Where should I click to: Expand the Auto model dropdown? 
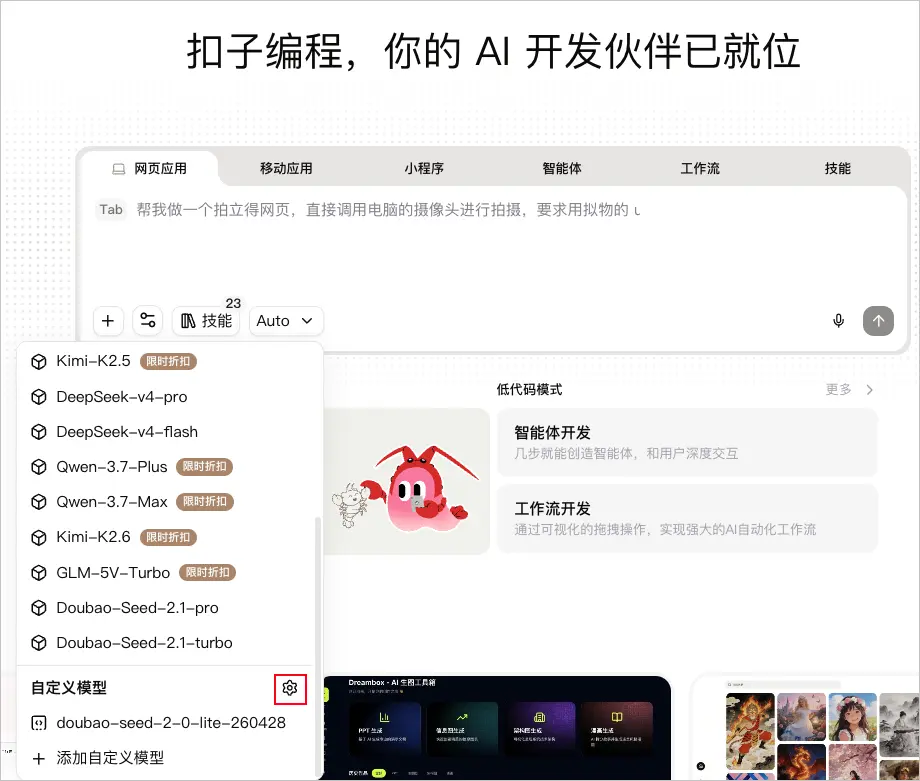click(x=286, y=321)
